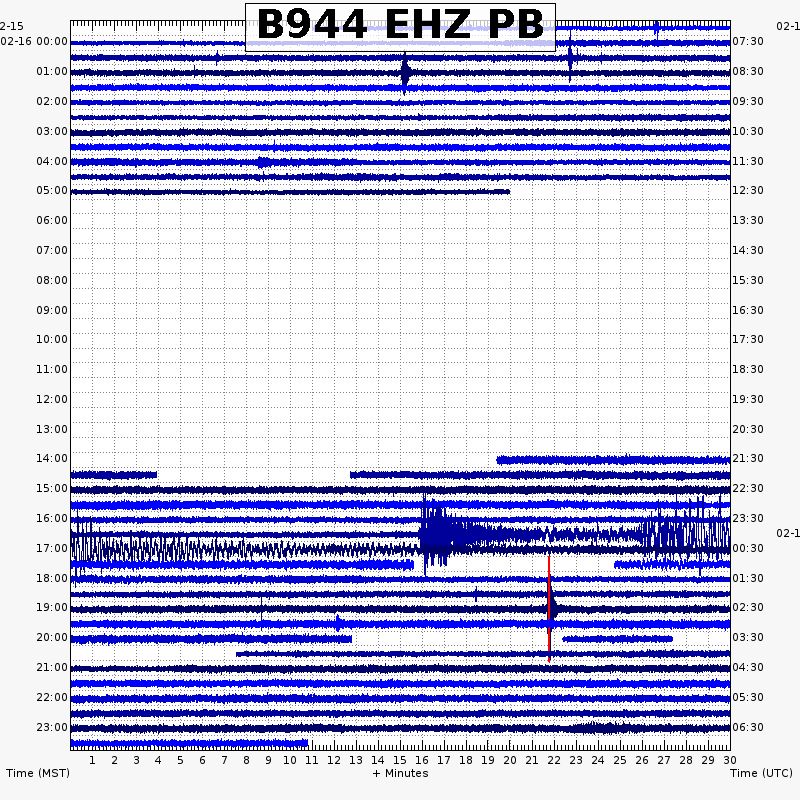
Task: Select the 00:30 UTC row label
Action: (x=748, y=548)
